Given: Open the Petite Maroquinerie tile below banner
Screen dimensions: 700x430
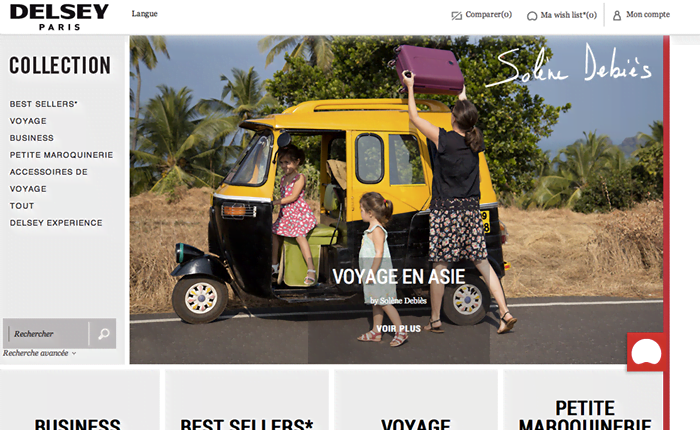Looking at the screenshot, I should coord(584,400).
